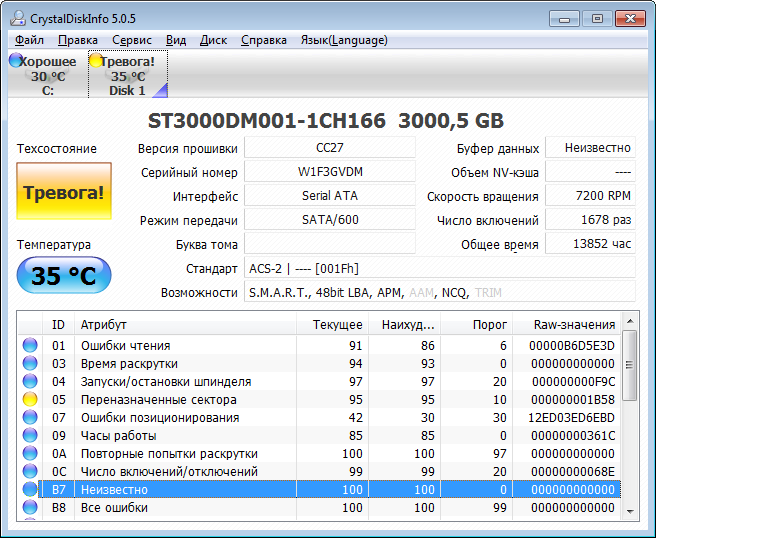Click the status icon for 09 Часы работы
Image resolution: width=769 pixels, height=560 pixels.
point(30,435)
